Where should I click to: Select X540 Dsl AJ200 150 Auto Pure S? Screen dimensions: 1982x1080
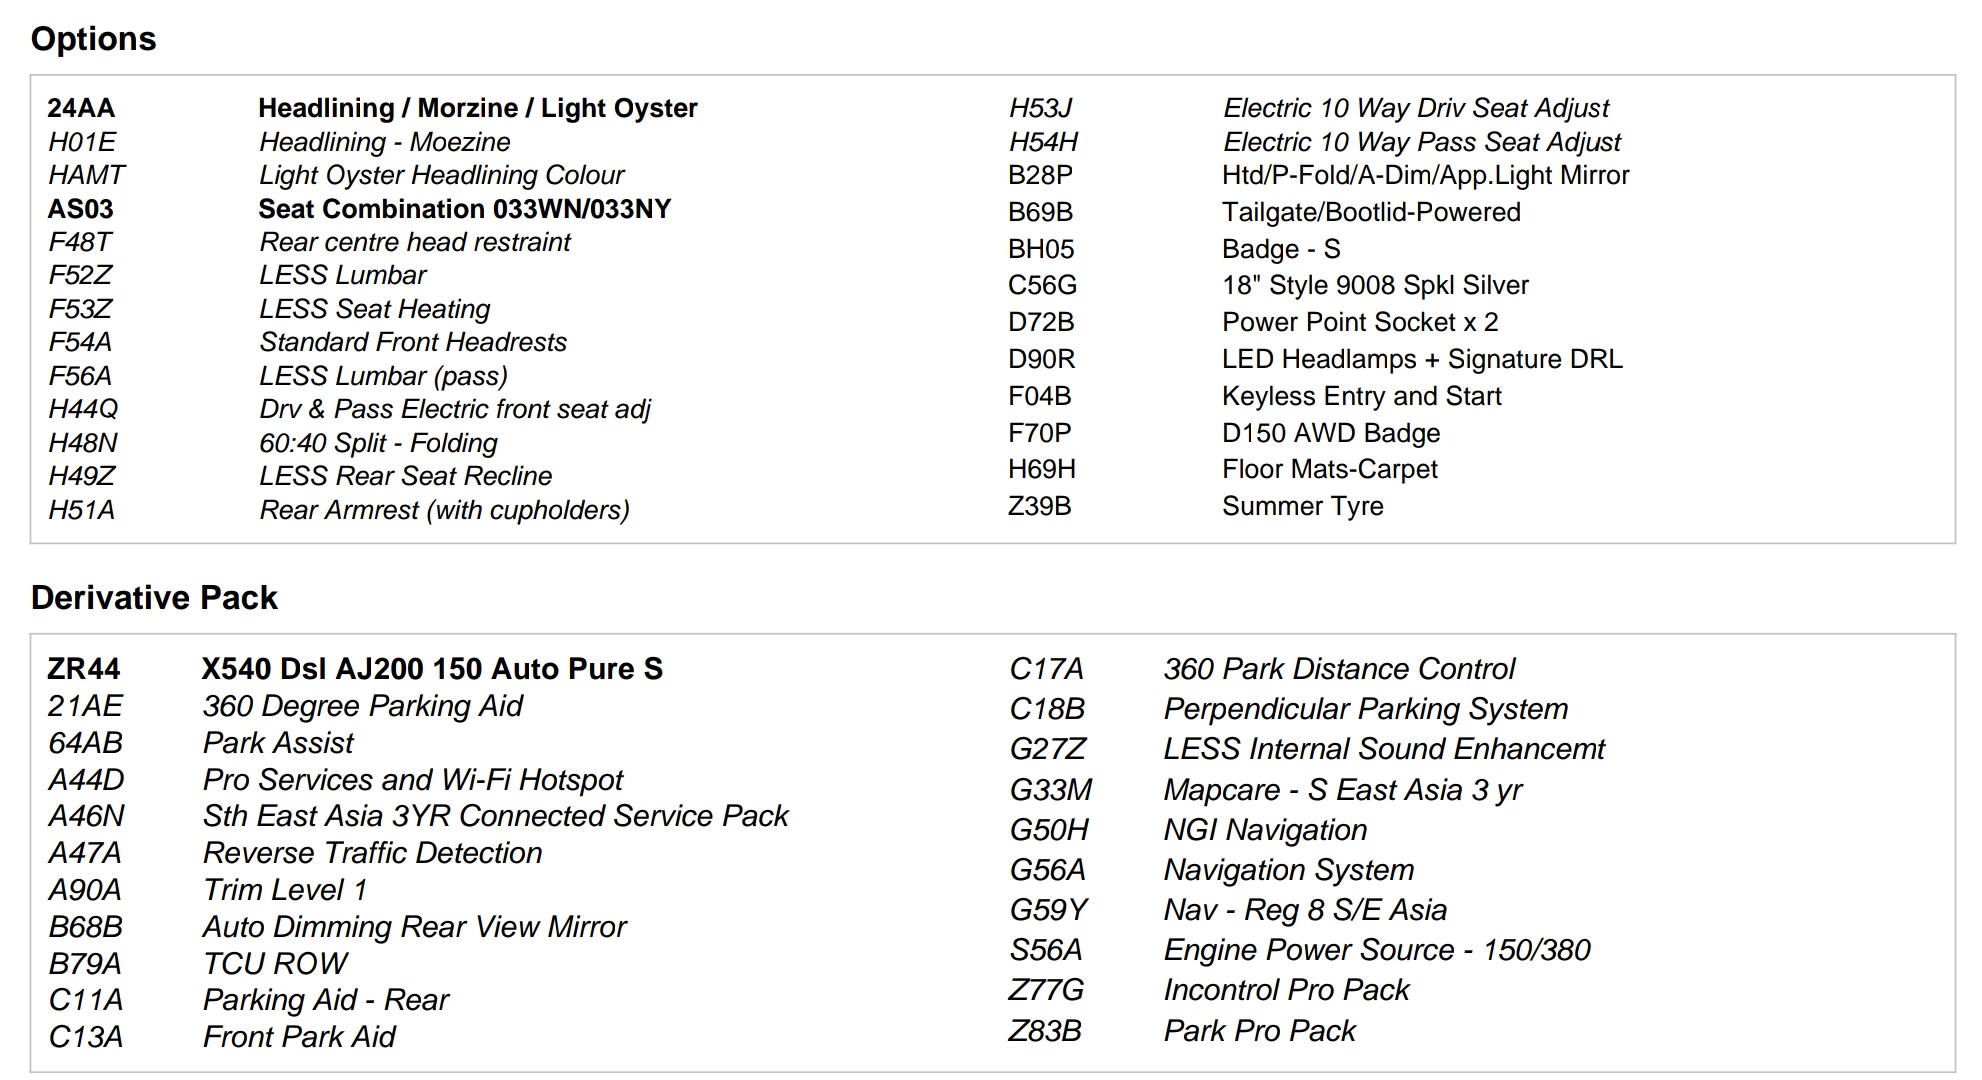[x=432, y=669]
